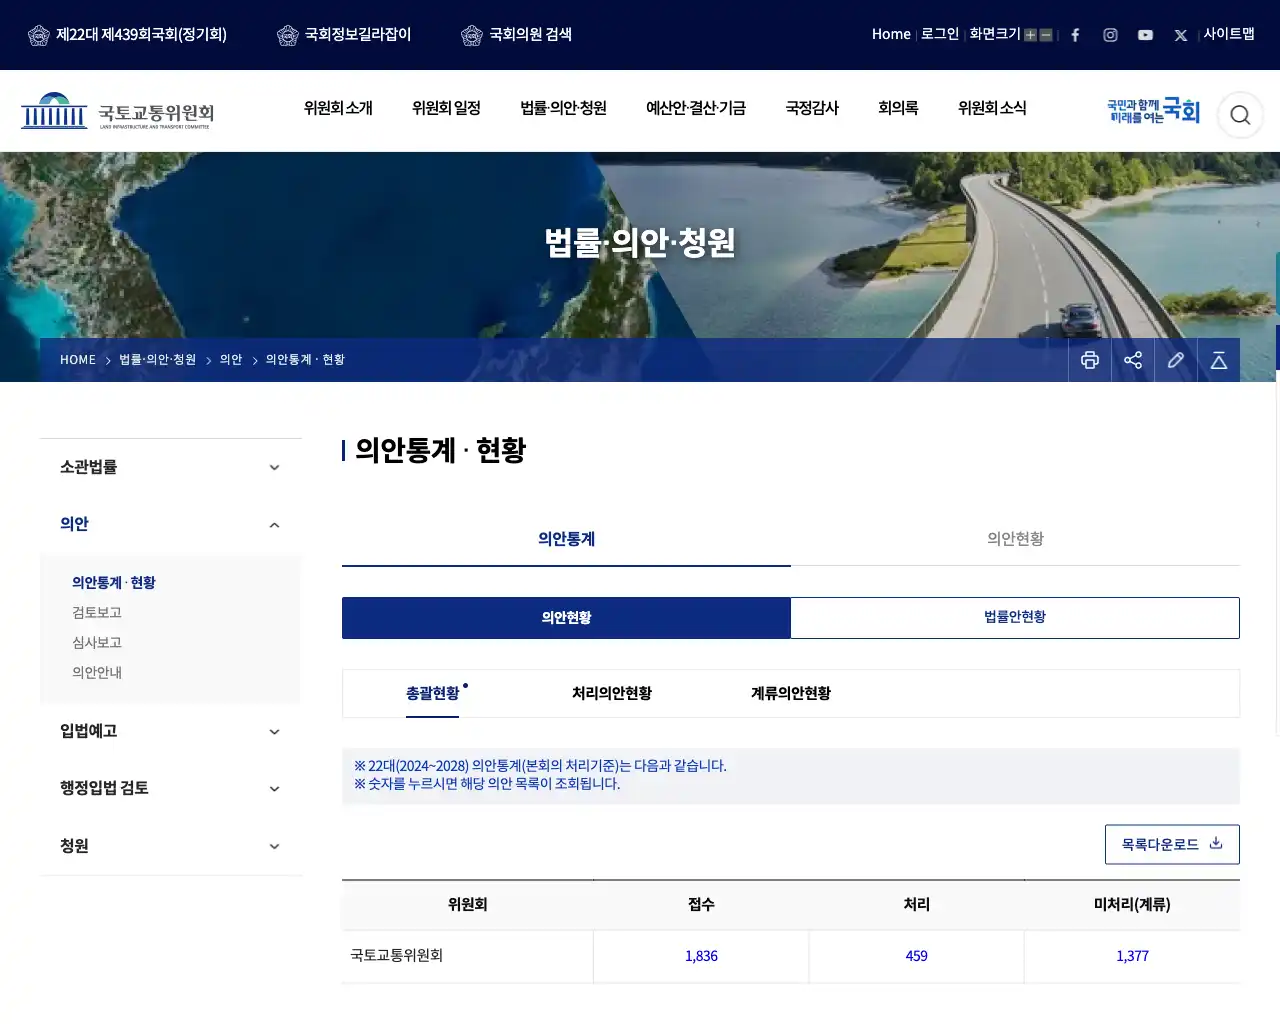Viewport: 1280px width, 1024px height.
Task: Click the 국토교통위원회 logo
Action: [118, 111]
